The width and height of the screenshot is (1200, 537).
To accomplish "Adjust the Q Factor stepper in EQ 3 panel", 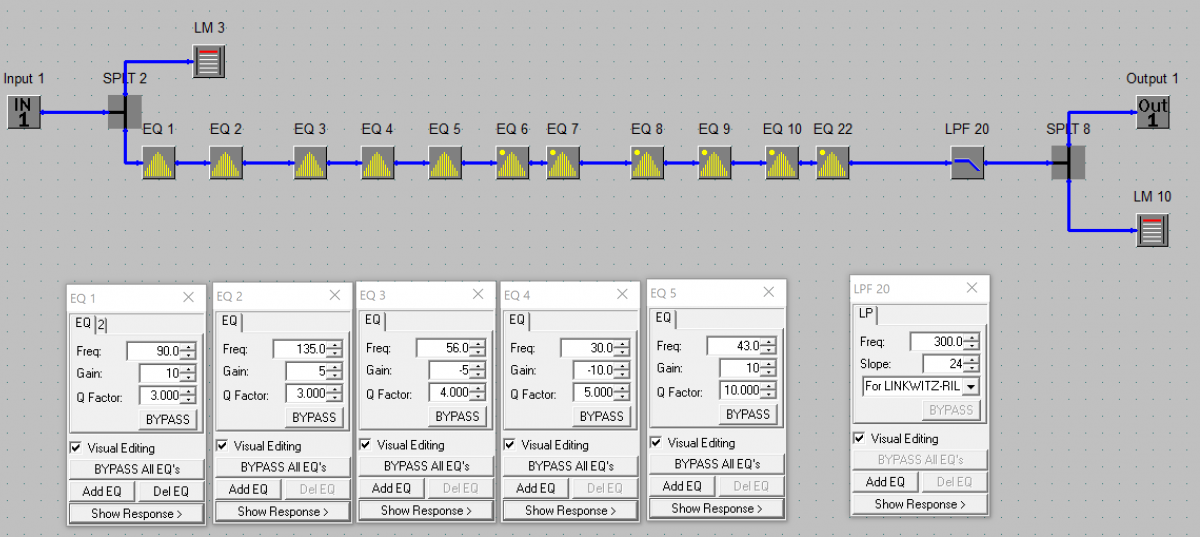I will [478, 392].
